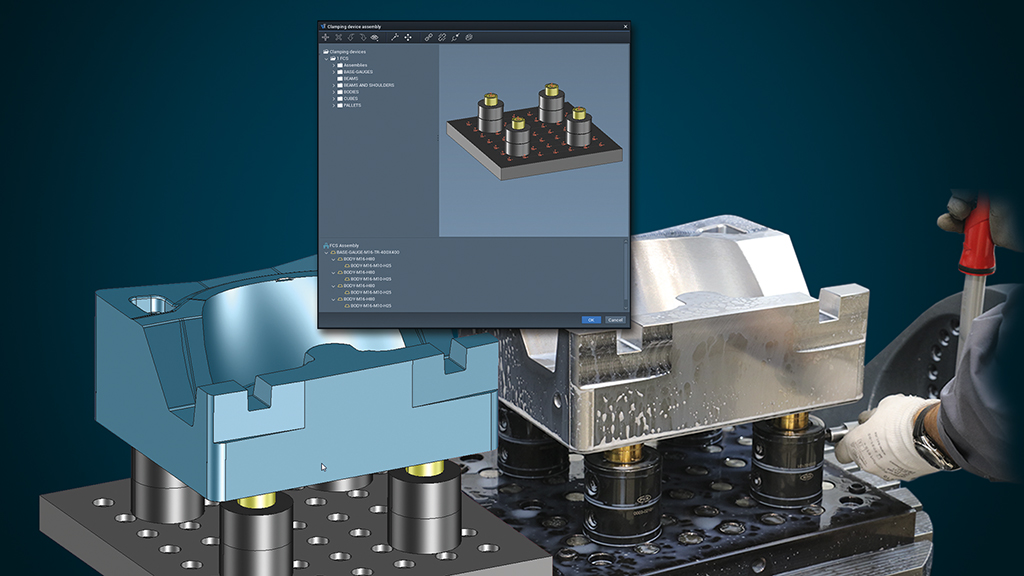Click the X-shaped inward arrows toolbar icon
The image size is (1024, 576).
(x=338, y=37)
